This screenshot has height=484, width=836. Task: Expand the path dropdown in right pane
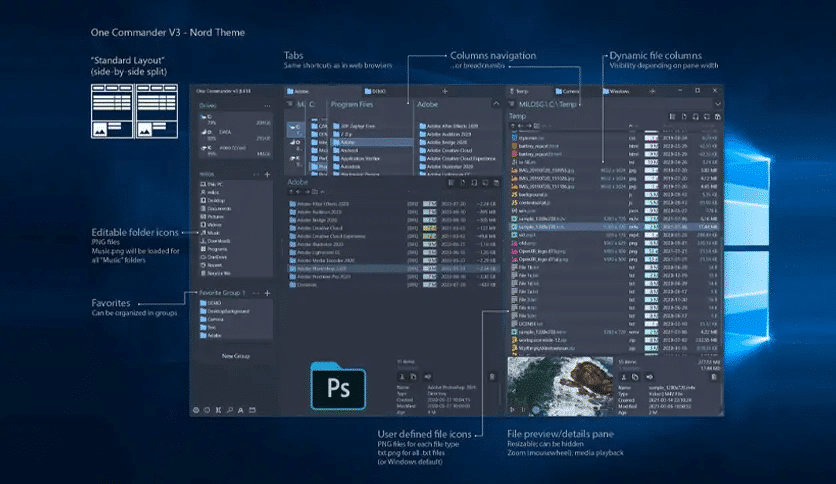tap(718, 104)
